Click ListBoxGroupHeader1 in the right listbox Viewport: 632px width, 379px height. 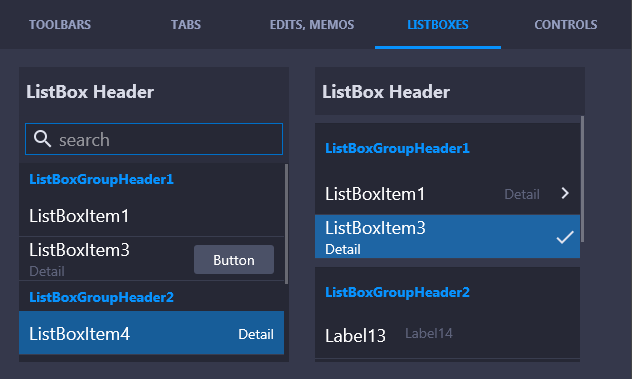point(397,148)
